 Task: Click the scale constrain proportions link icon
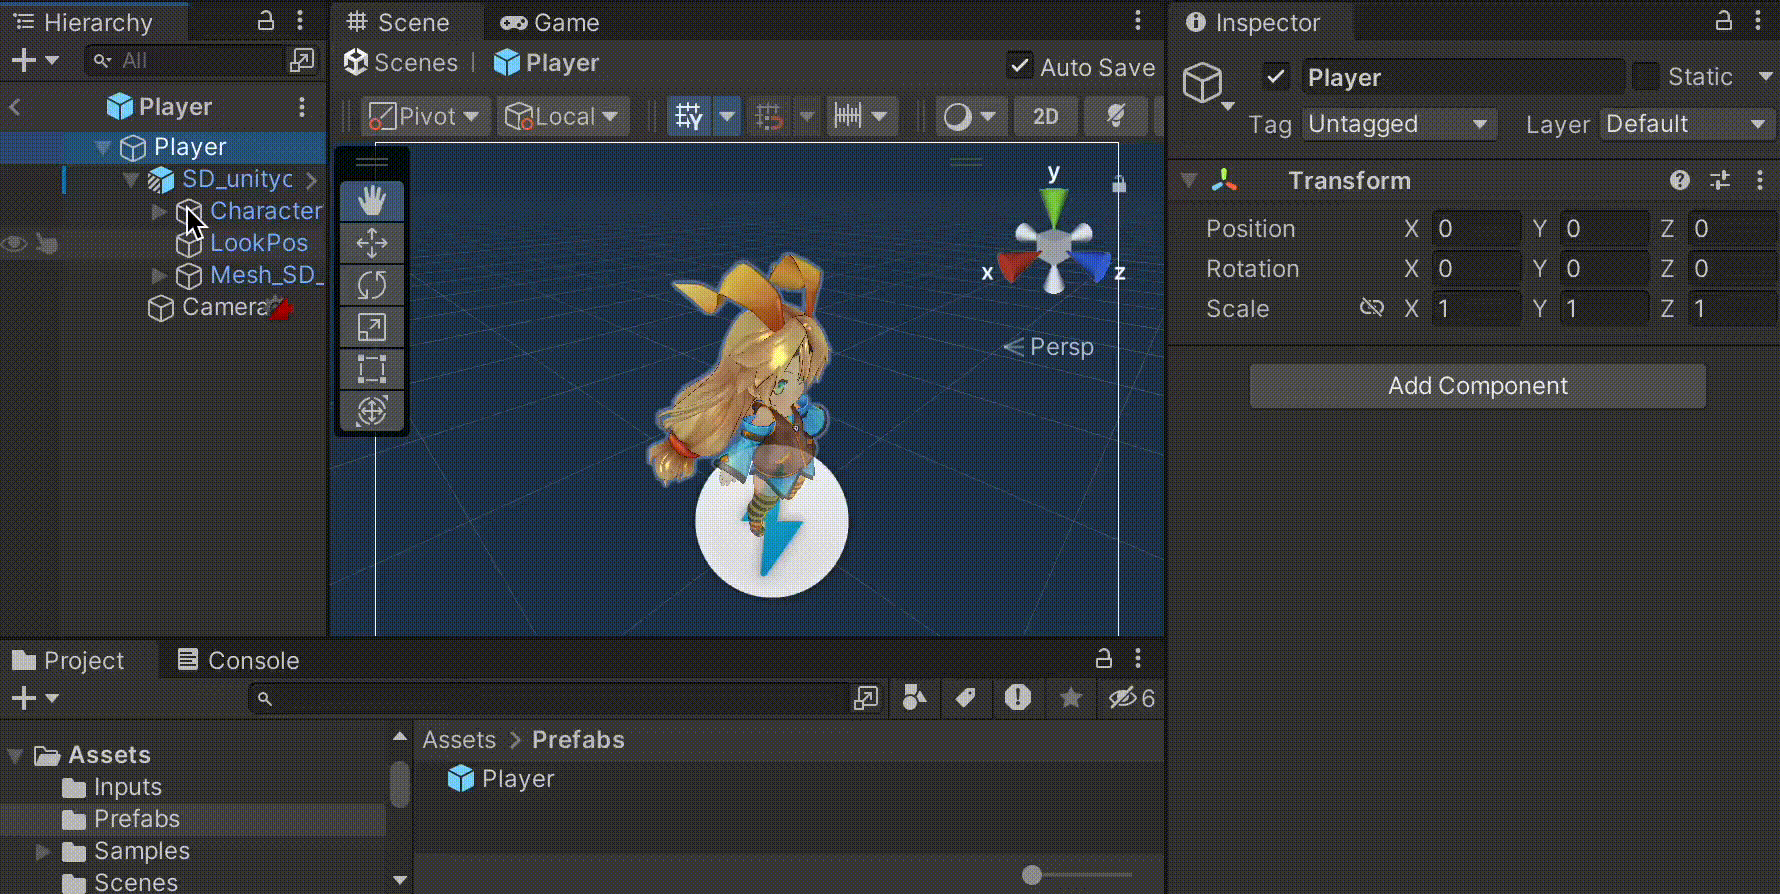(1372, 308)
